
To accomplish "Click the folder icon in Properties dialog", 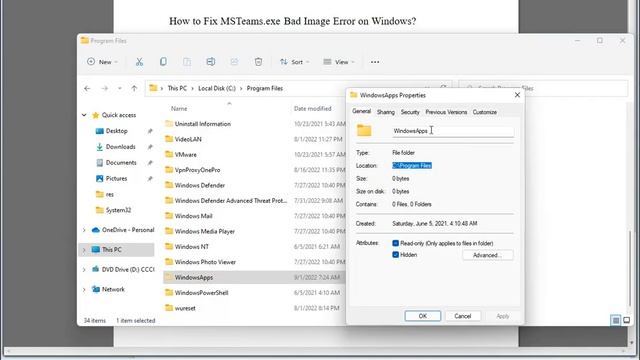I will point(364,131).
